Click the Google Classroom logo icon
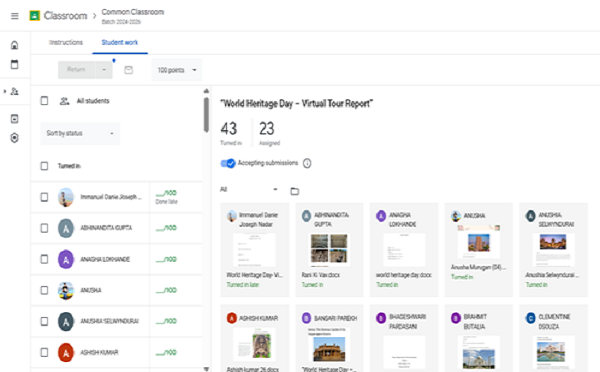 coord(35,16)
